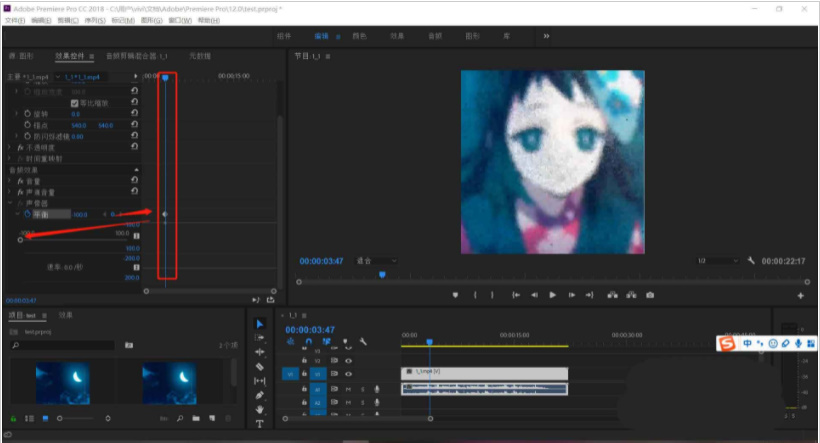Click the Export Frame camera icon
The image size is (820, 443).
tap(650, 295)
